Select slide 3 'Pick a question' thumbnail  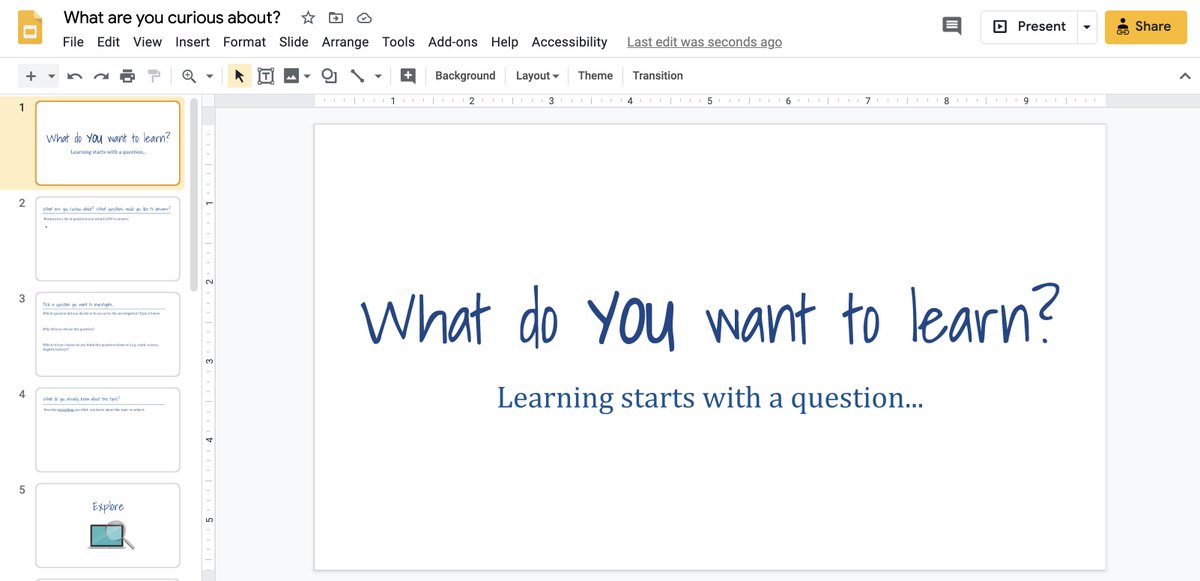coord(108,334)
